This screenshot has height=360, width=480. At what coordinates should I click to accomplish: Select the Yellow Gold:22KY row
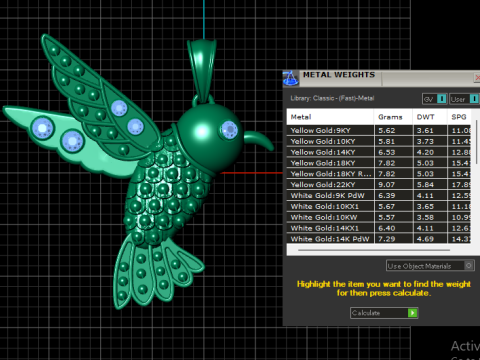(x=379, y=185)
